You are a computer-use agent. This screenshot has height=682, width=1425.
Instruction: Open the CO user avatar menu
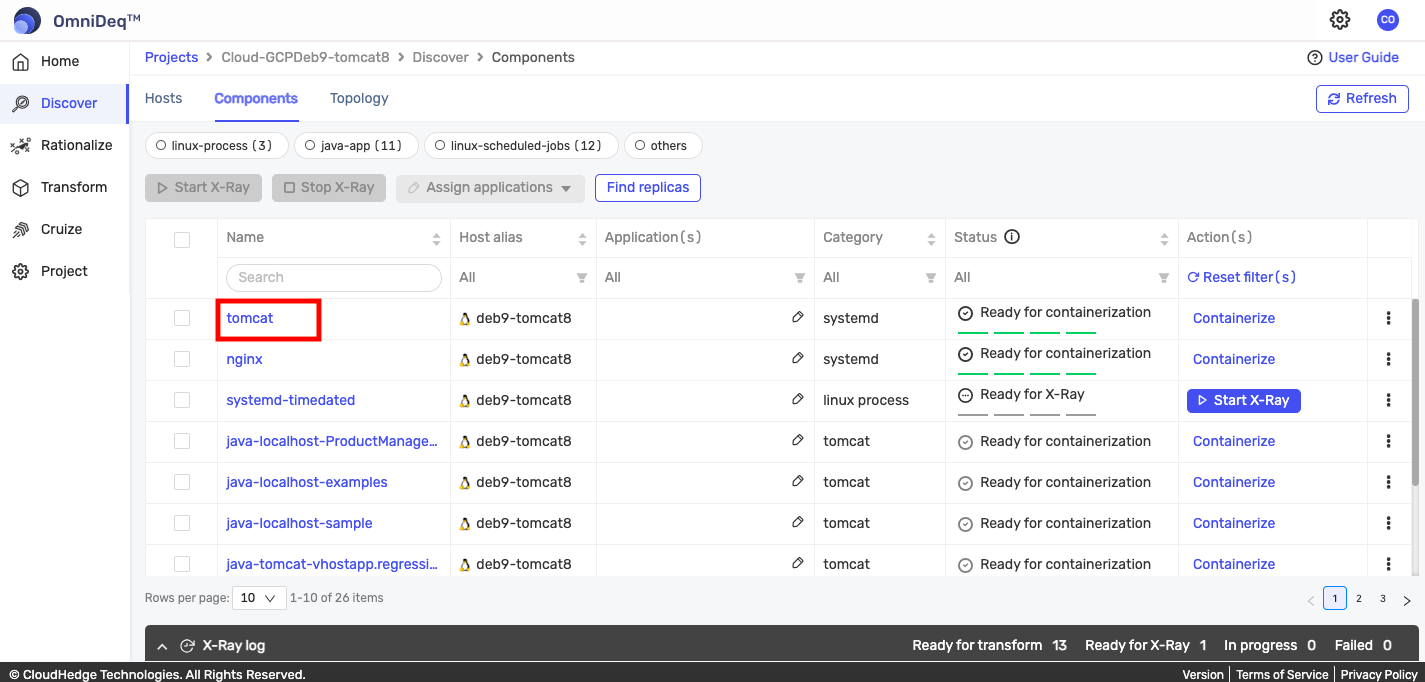click(1387, 19)
